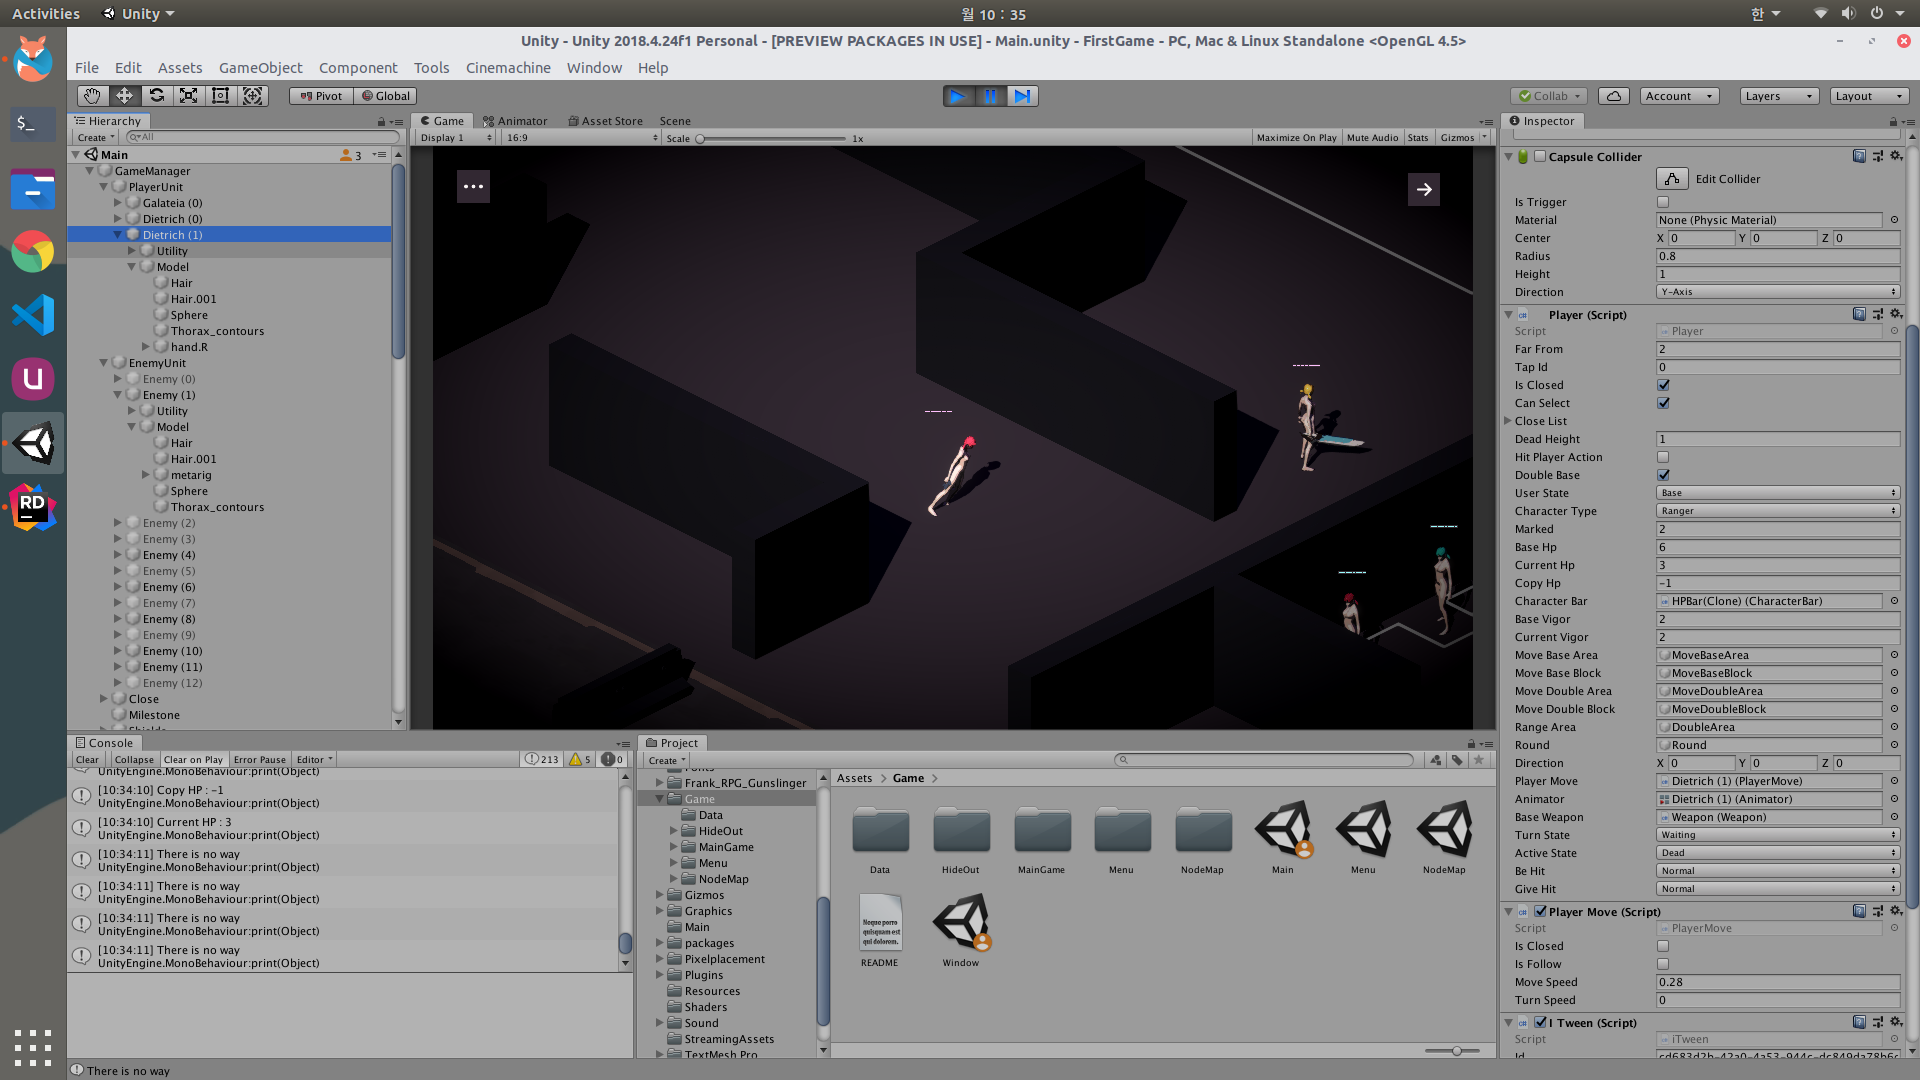1920x1080 pixels.
Task: Select the Hand tool in toolbar
Action: click(x=92, y=96)
